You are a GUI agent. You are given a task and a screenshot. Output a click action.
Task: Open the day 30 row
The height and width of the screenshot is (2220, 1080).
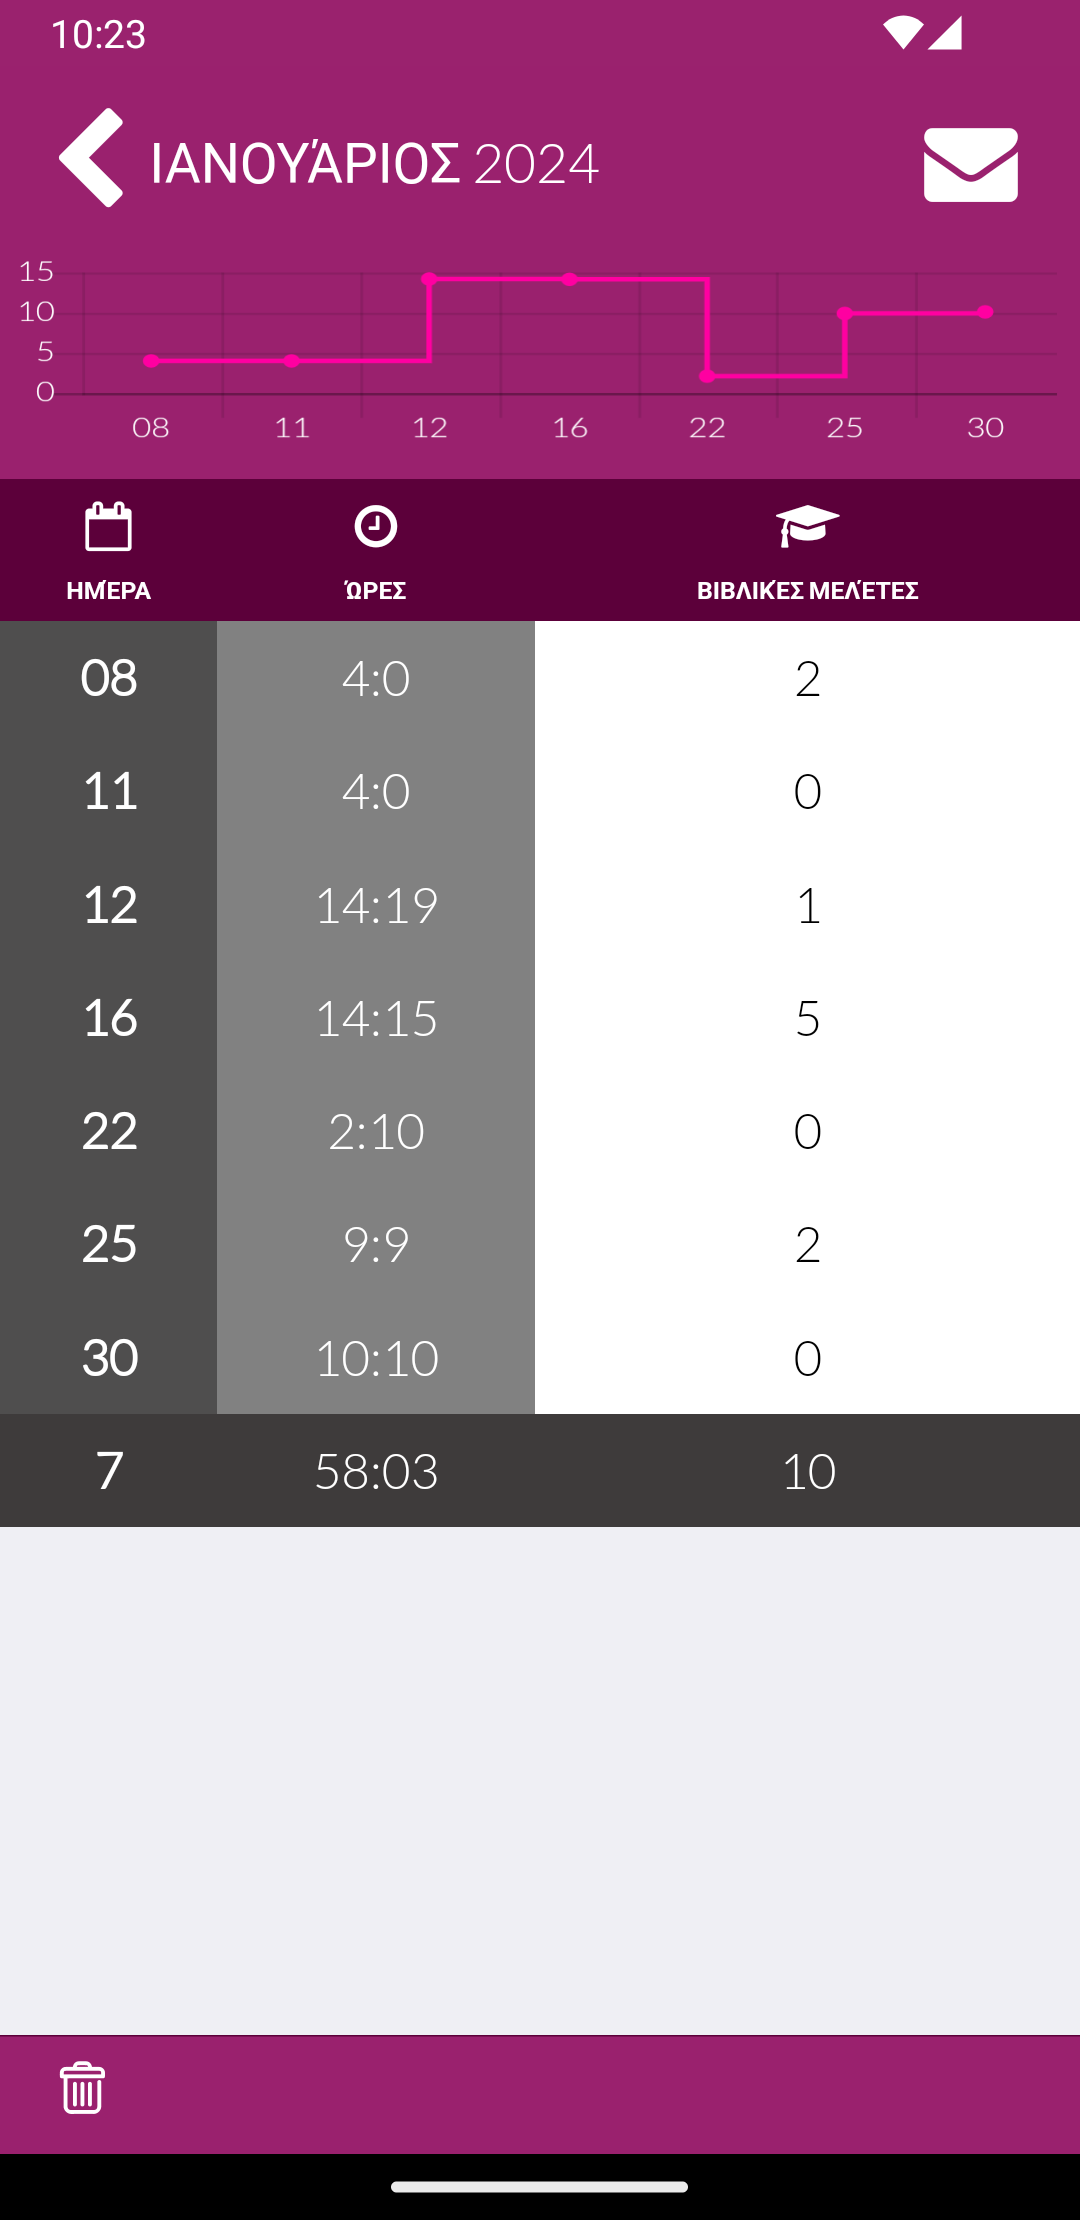tap(540, 1358)
